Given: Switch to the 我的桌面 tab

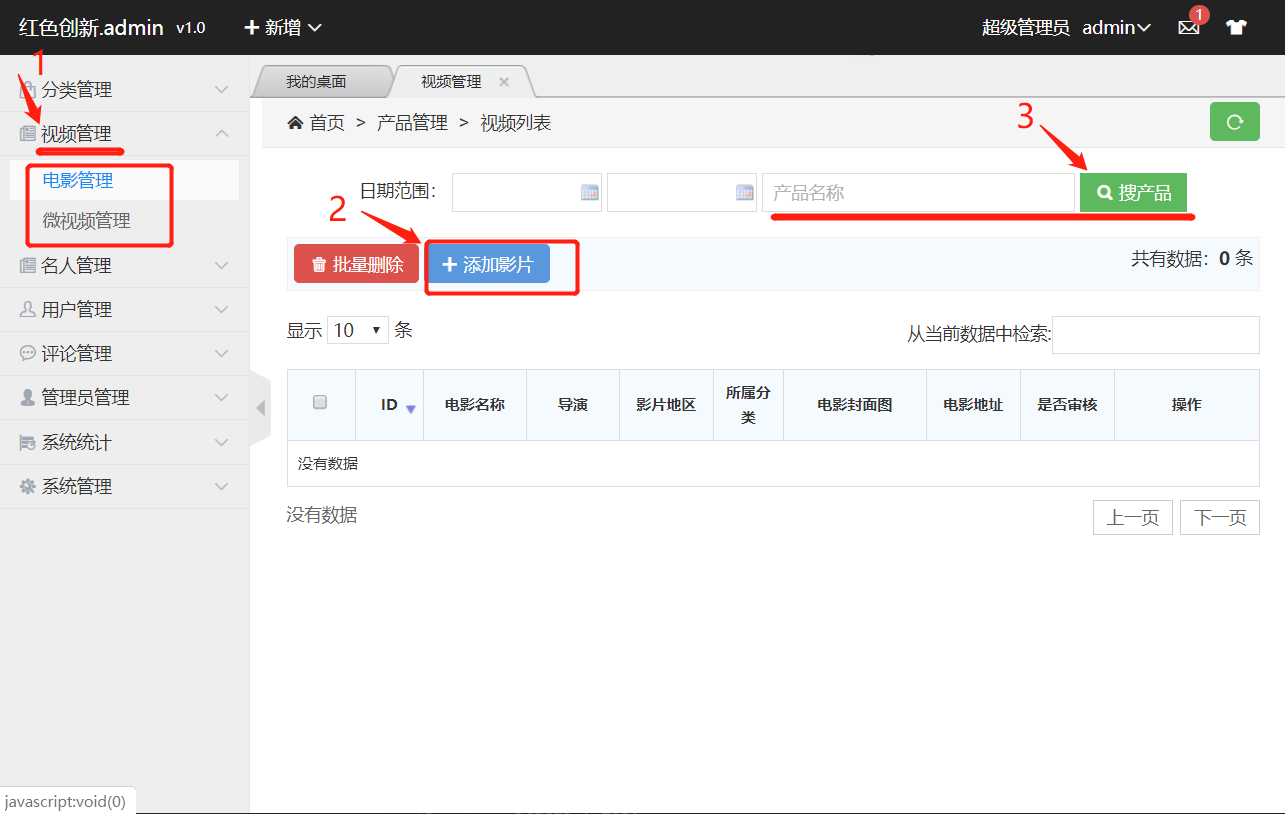Looking at the screenshot, I should (316, 82).
